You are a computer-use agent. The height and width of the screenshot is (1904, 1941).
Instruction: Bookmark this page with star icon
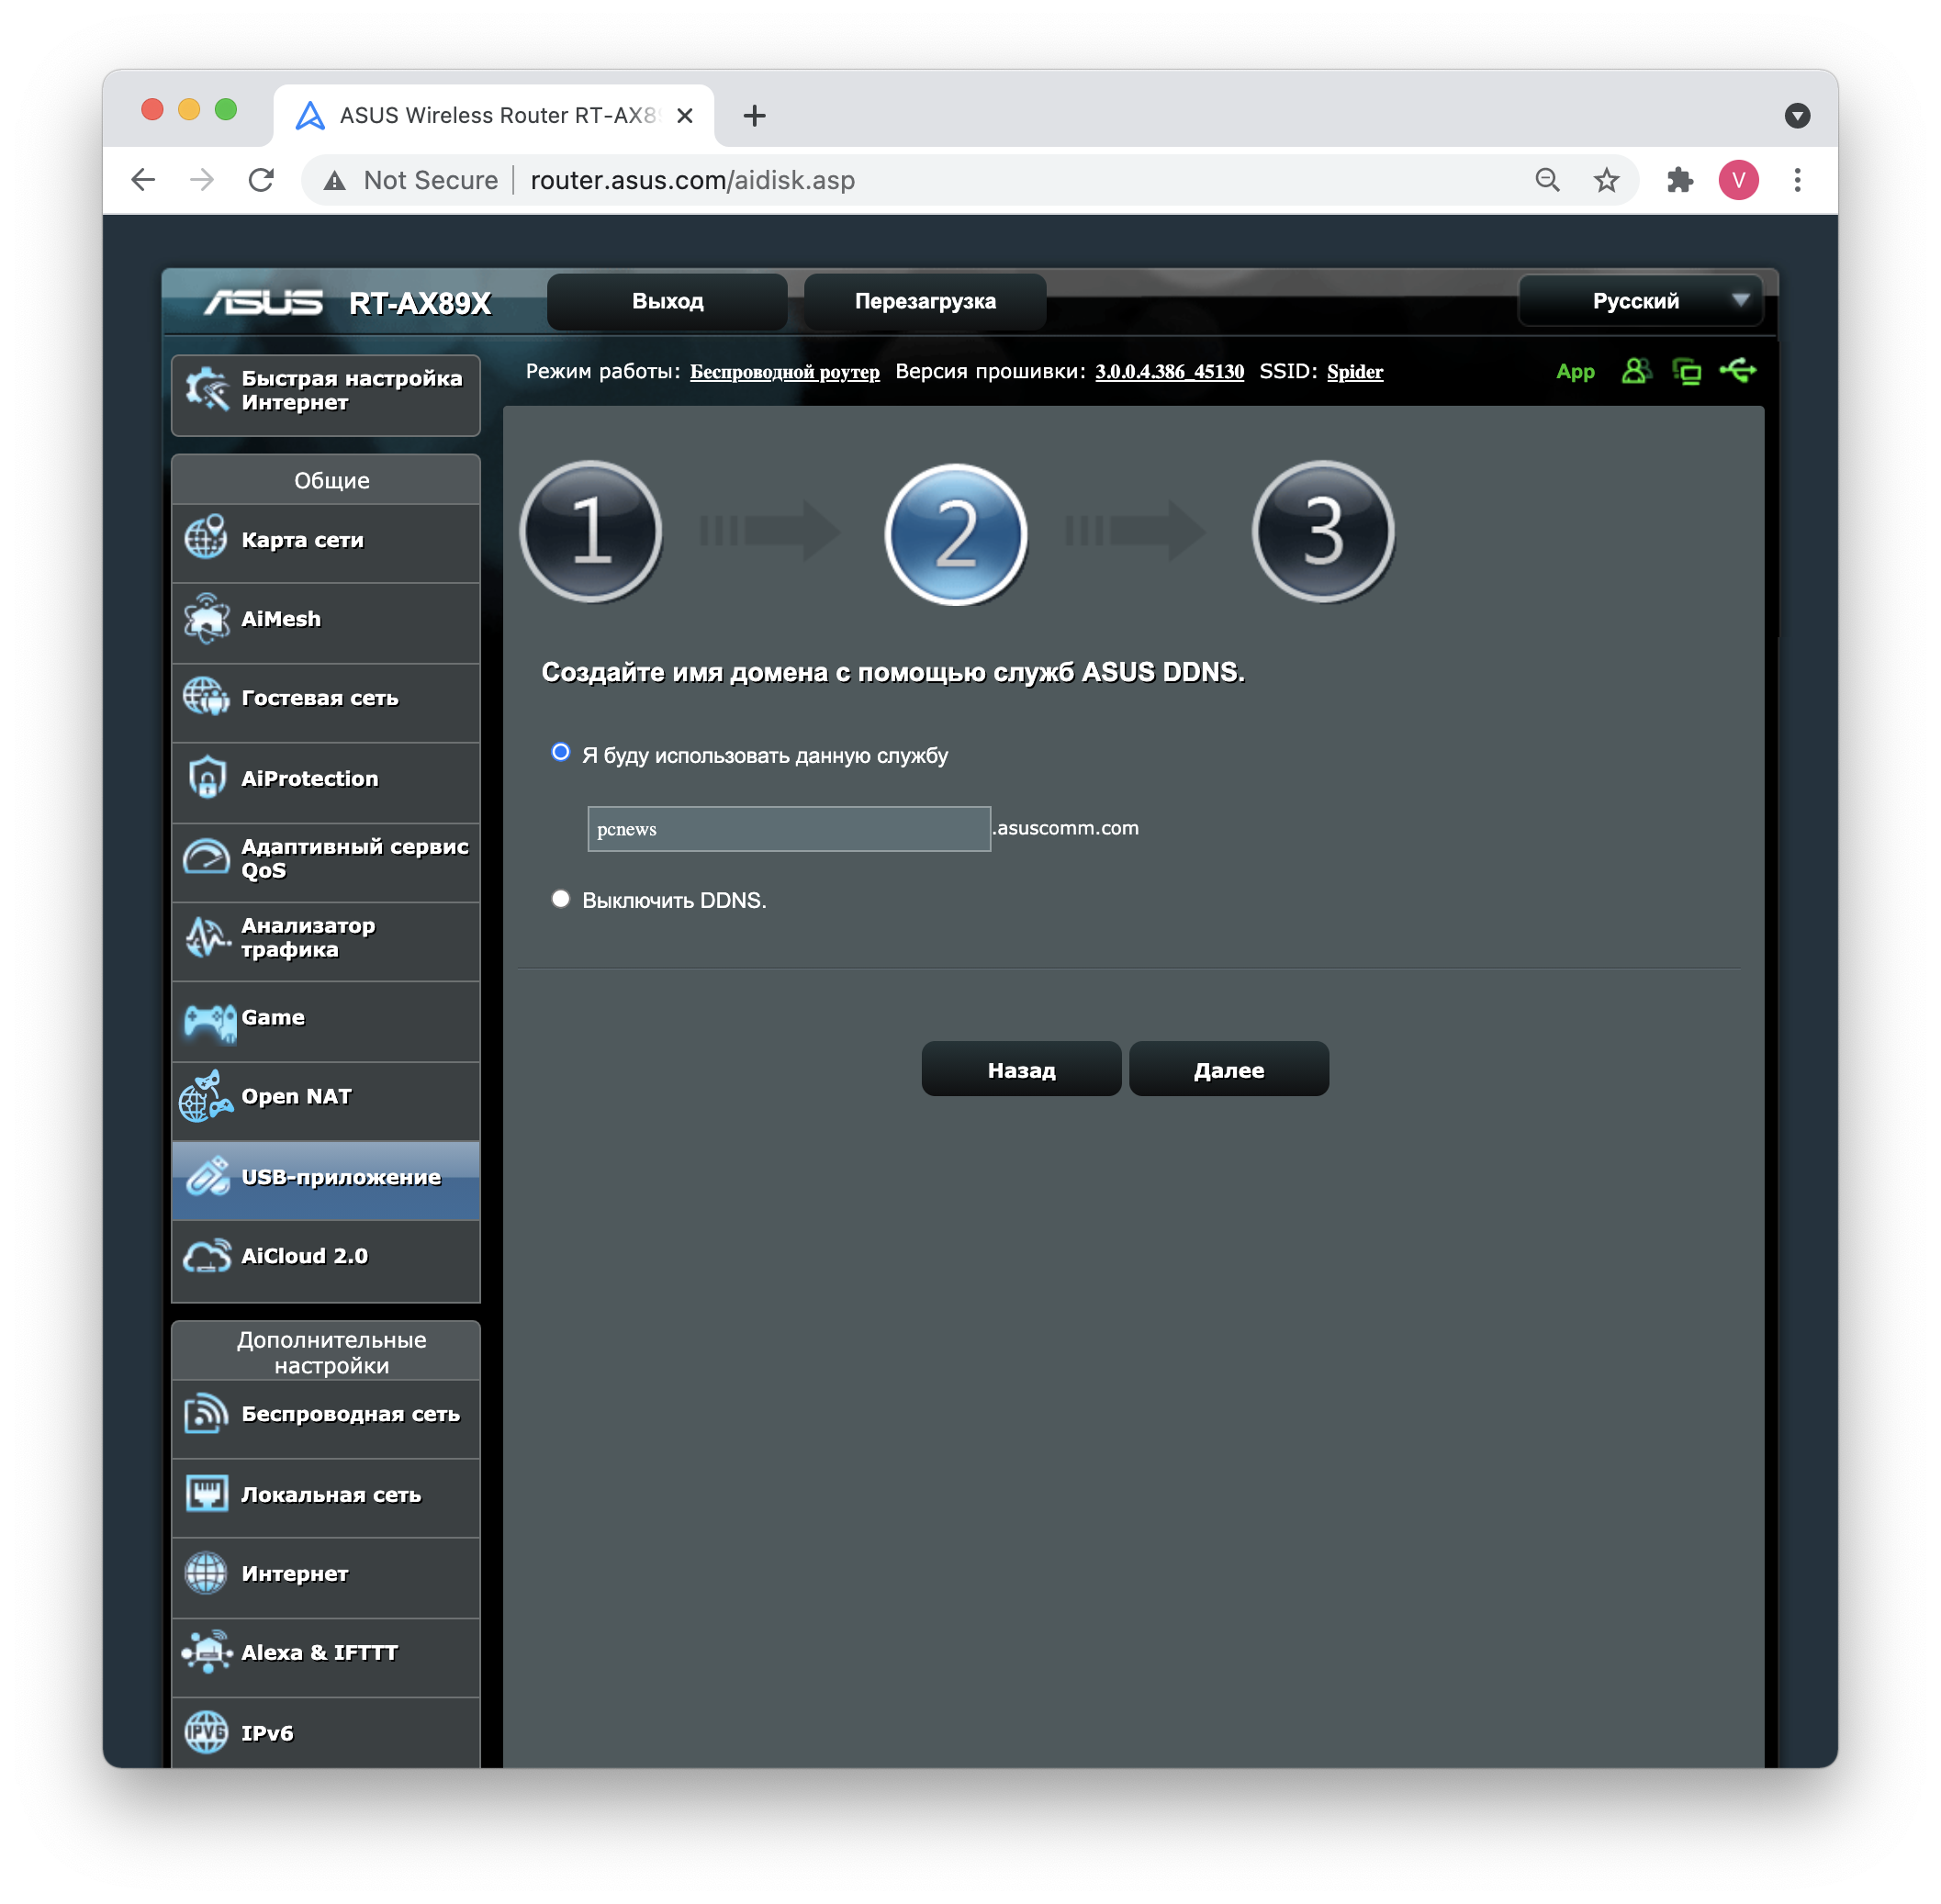(x=1606, y=180)
